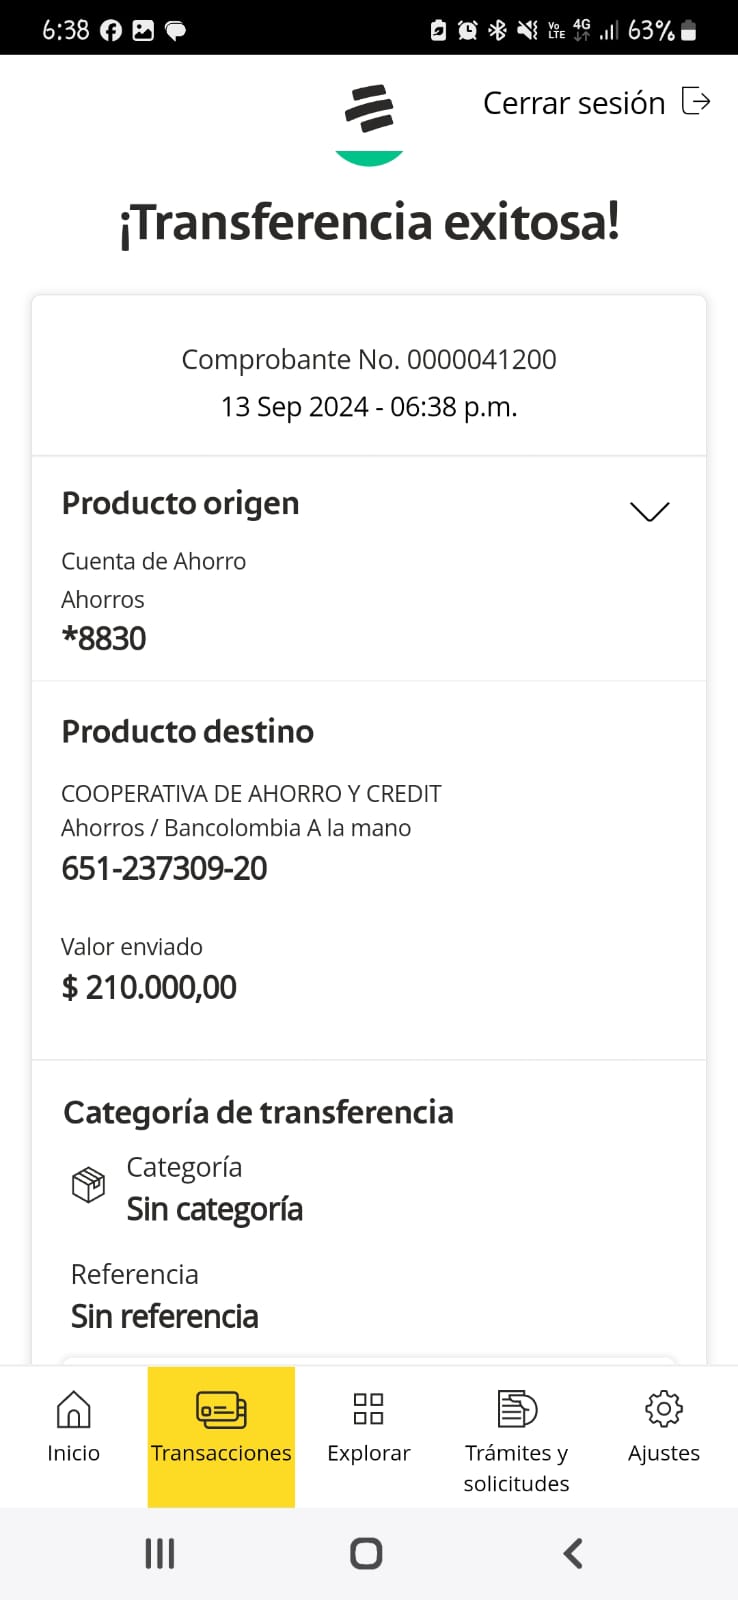
Task: Tap the Inicio house icon
Action: coord(73,1409)
